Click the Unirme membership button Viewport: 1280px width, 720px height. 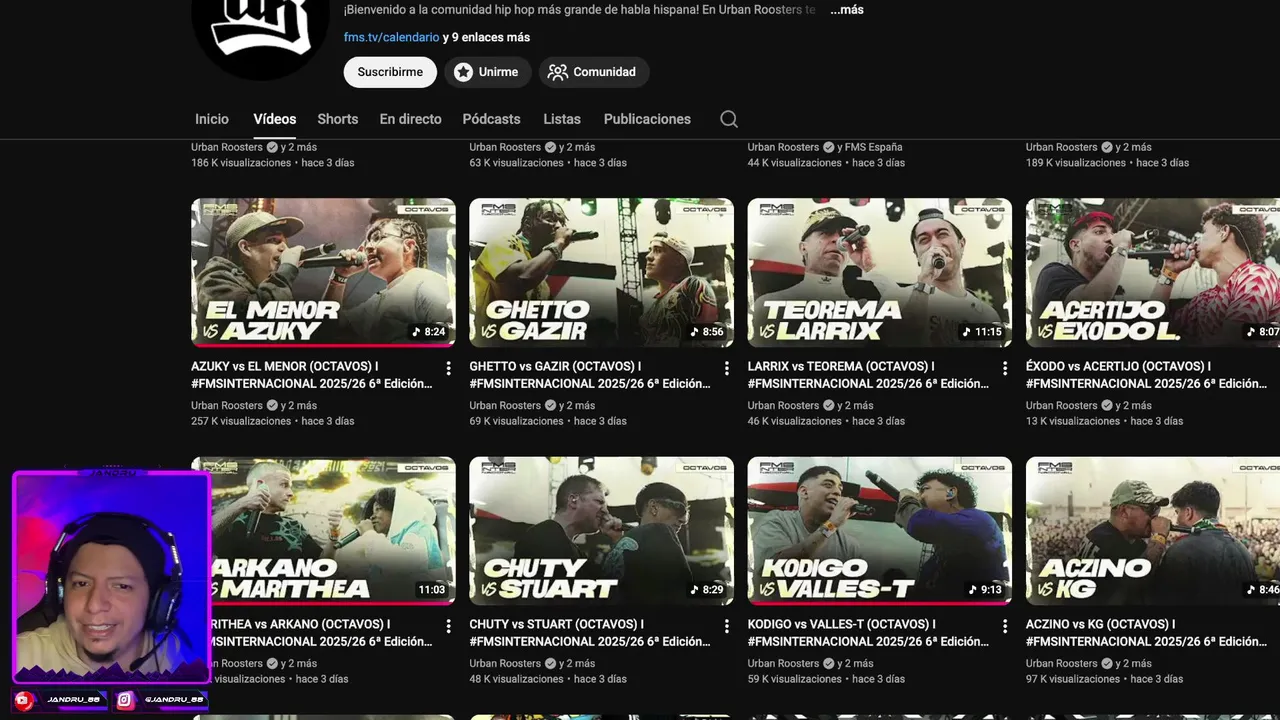point(488,72)
